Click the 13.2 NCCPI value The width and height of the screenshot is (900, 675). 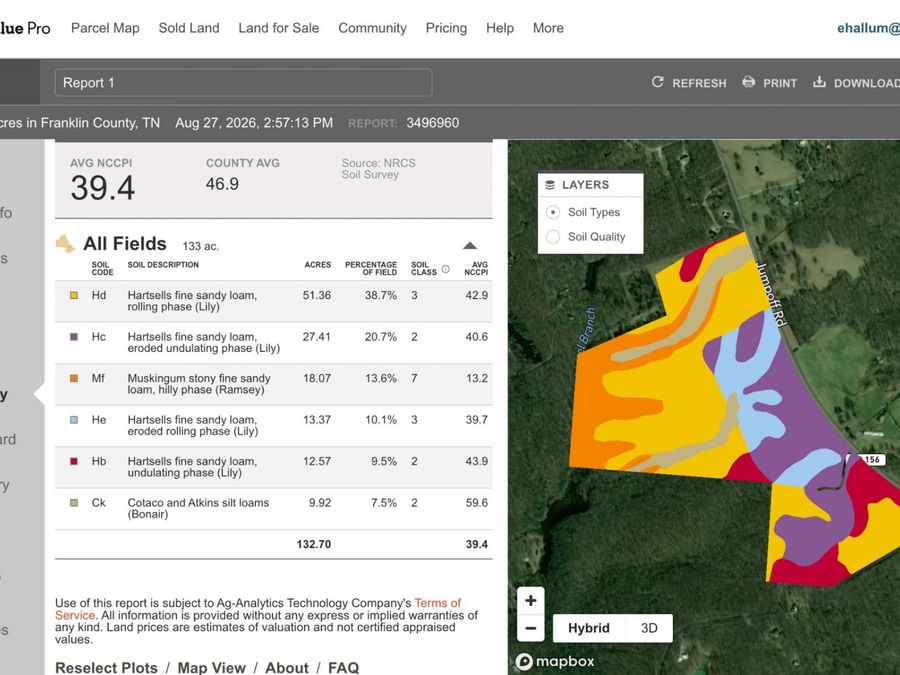pos(477,378)
